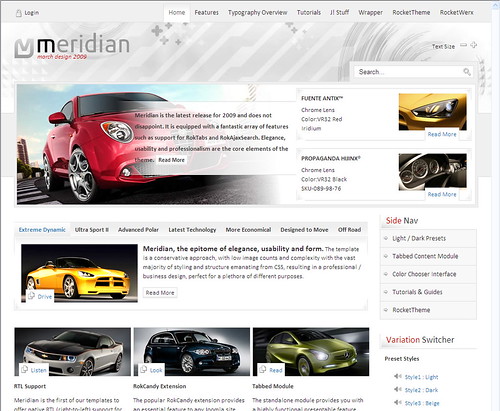Click the Look icon on BMW image

click(144, 369)
